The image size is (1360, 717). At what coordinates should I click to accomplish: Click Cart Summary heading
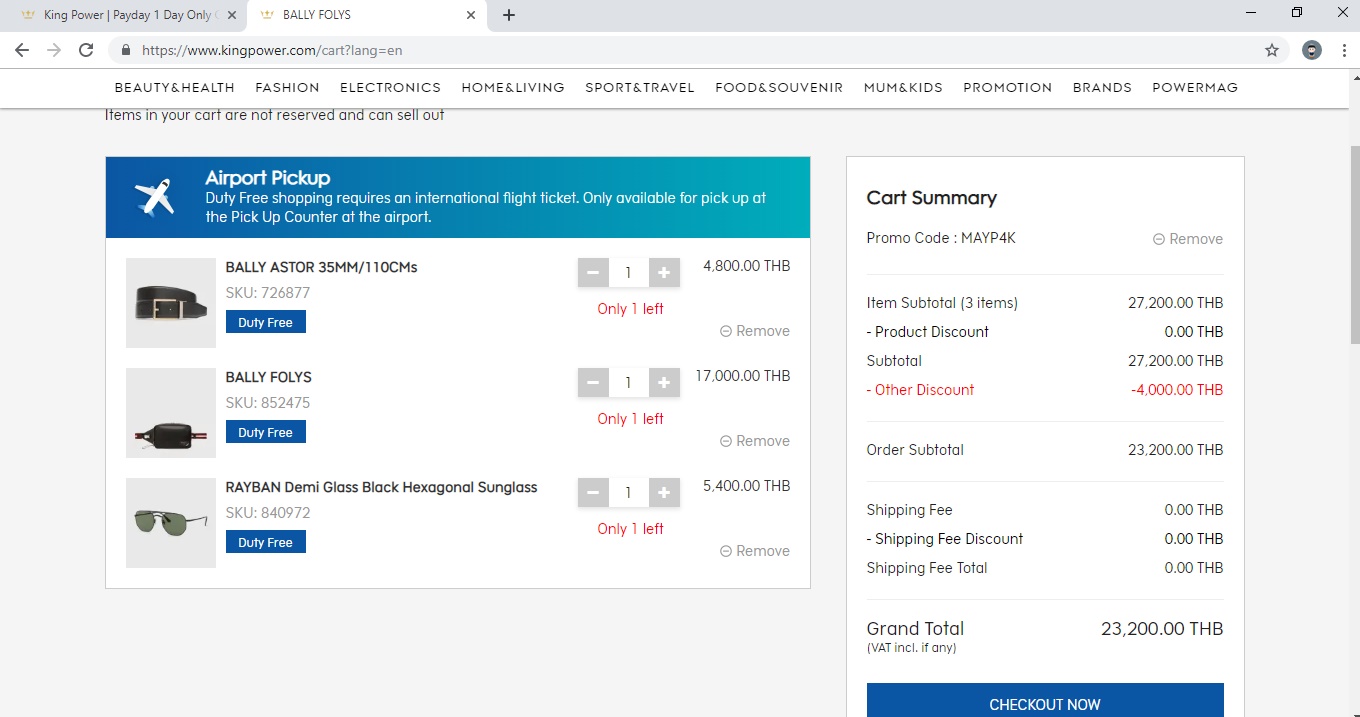(x=932, y=198)
